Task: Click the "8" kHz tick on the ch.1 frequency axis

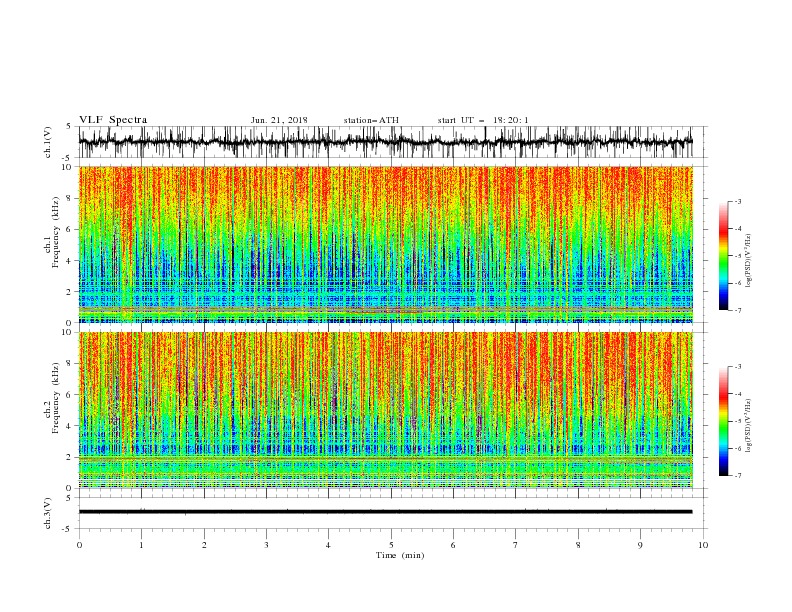Action: (x=69, y=198)
